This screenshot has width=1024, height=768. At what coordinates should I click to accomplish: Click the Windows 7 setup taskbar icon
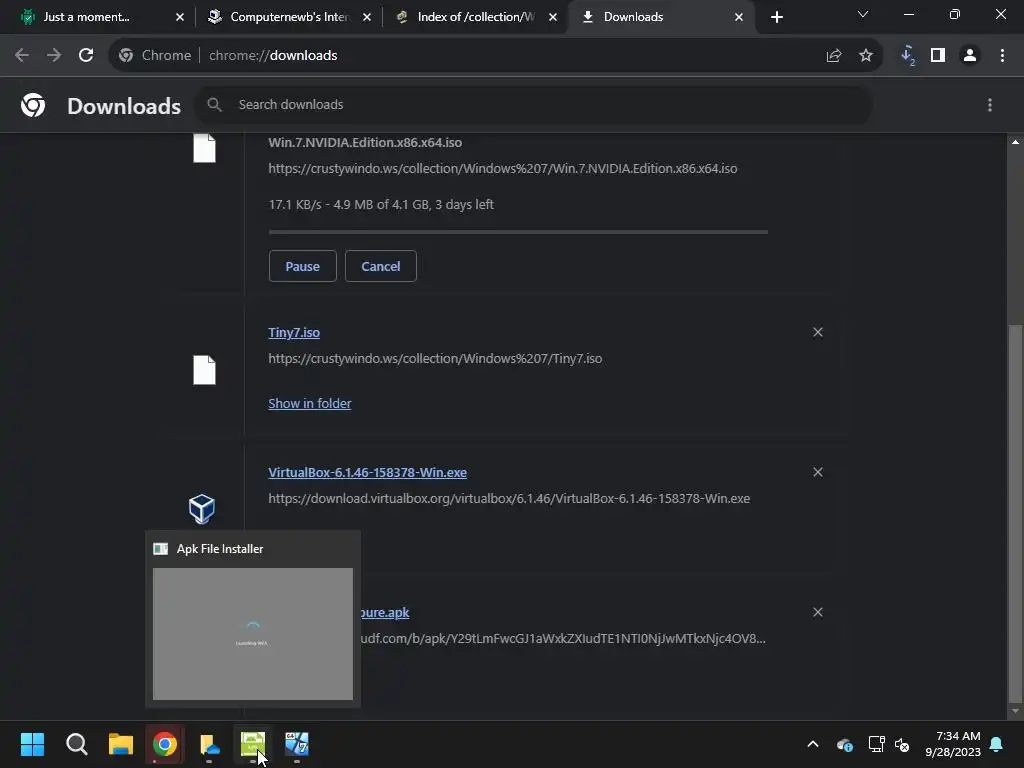click(297, 744)
